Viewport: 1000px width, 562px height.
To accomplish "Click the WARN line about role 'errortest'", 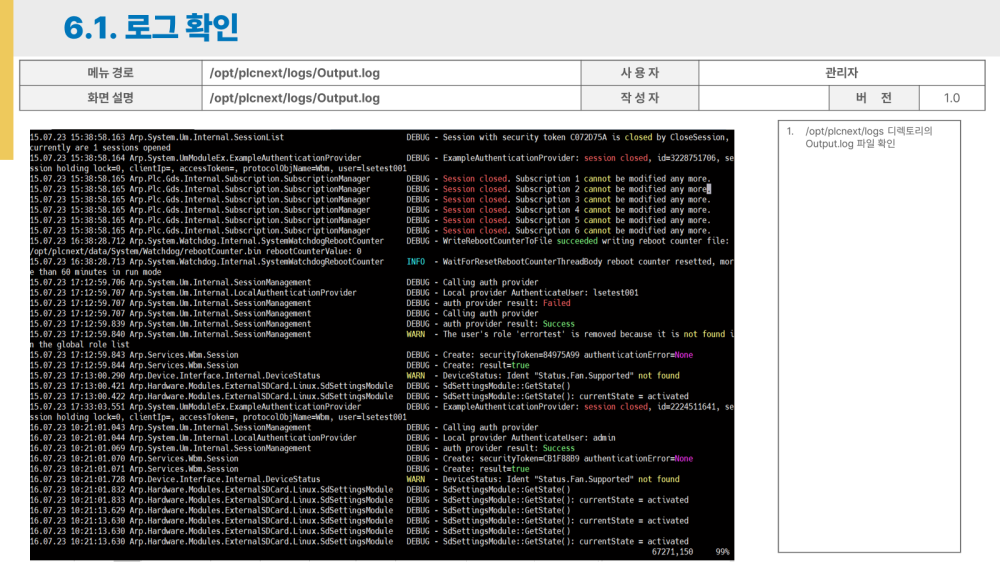I will [x=570, y=334].
